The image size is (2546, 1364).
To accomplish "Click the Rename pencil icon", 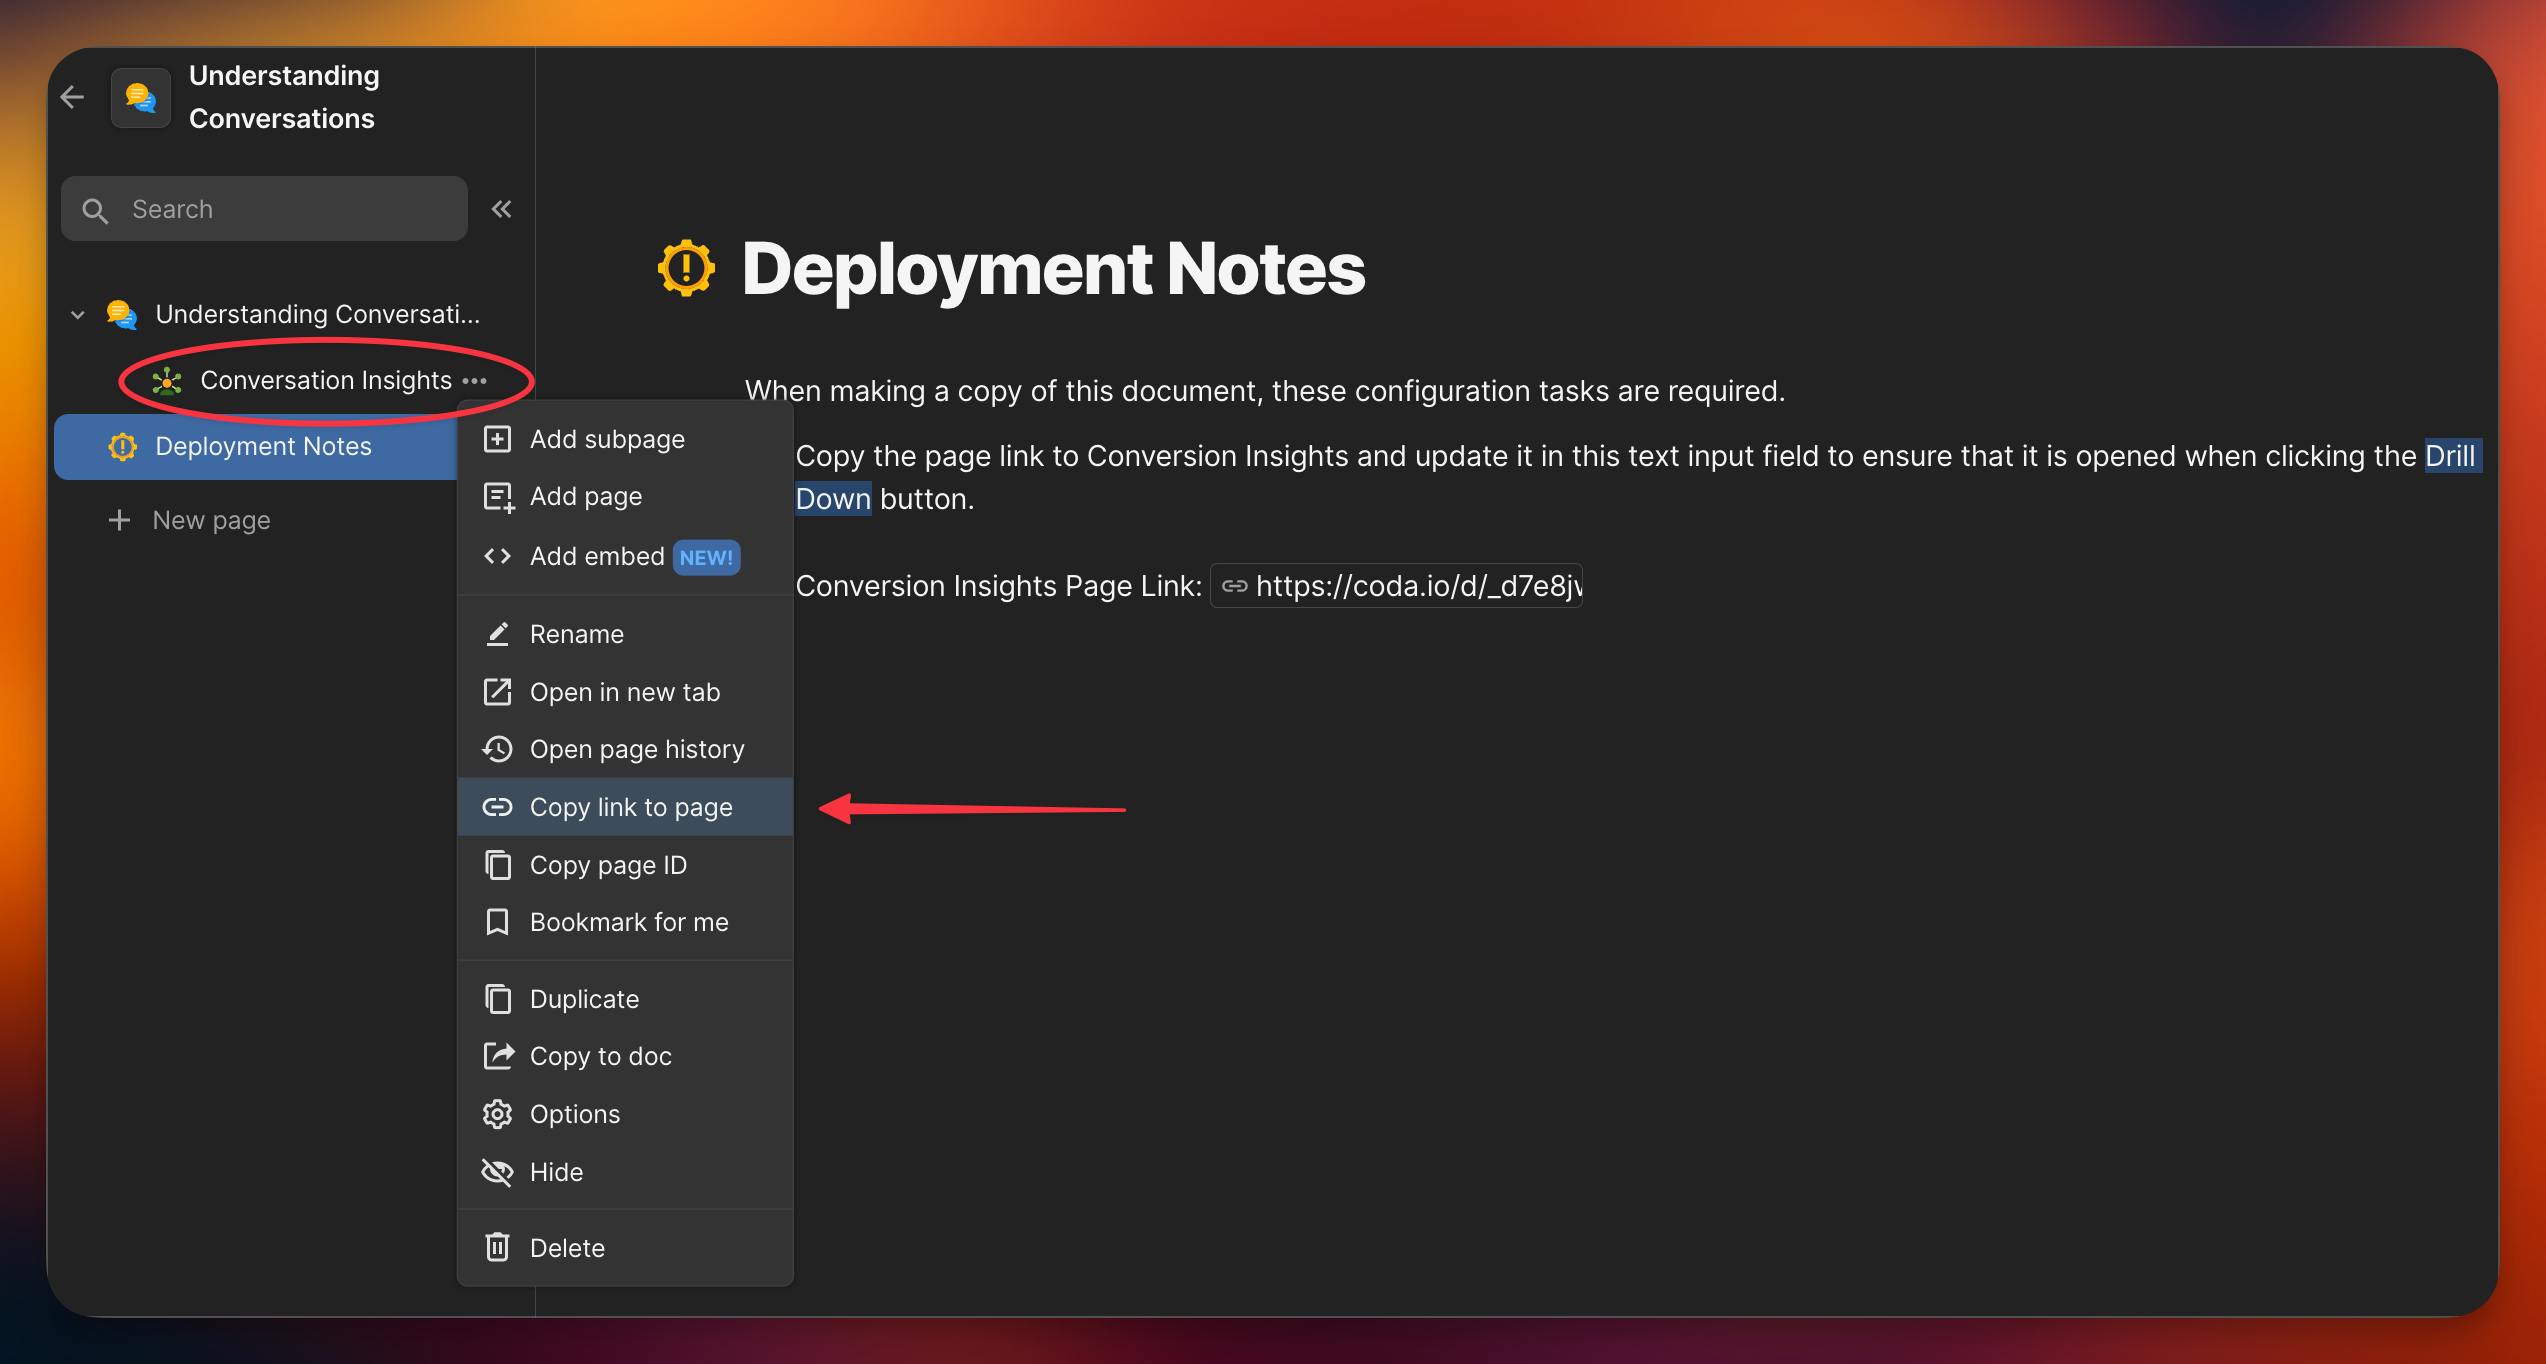I will (x=497, y=634).
